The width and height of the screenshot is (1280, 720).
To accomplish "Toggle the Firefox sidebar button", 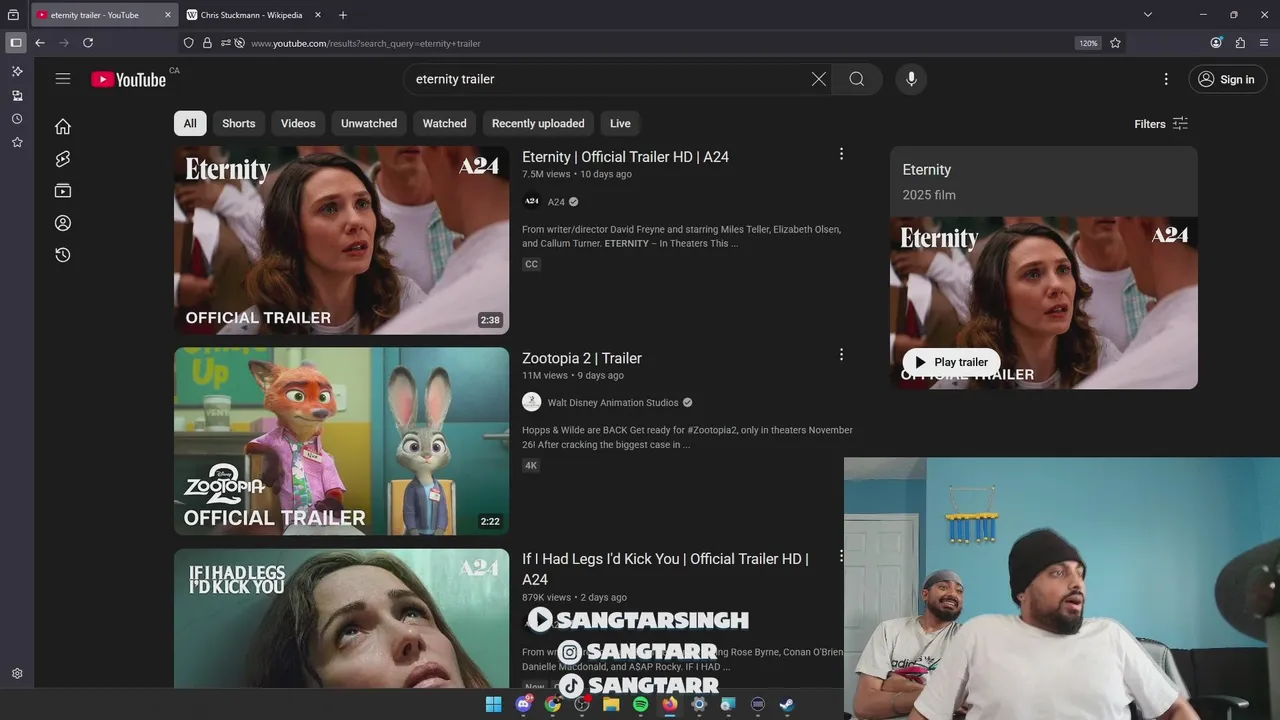I will pyautogui.click(x=15, y=43).
